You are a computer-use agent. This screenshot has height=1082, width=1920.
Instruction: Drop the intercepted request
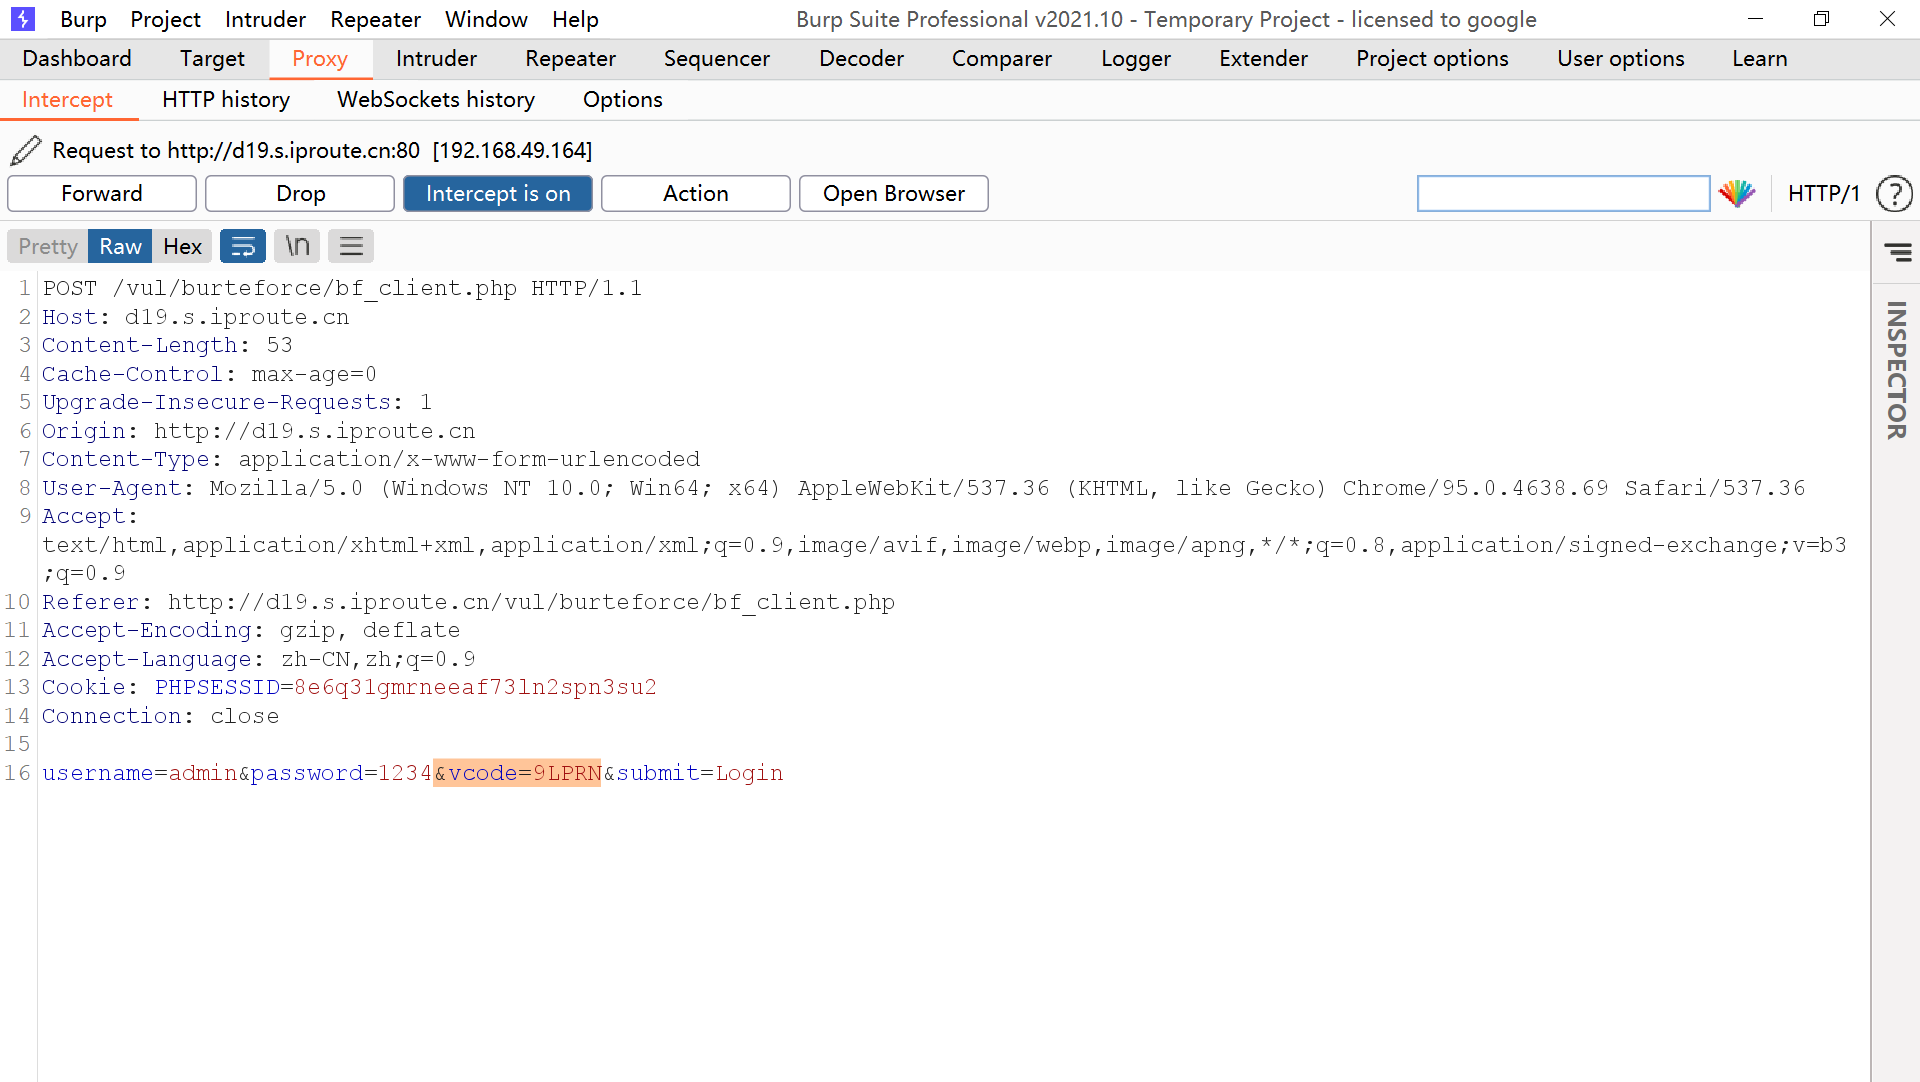tap(300, 193)
